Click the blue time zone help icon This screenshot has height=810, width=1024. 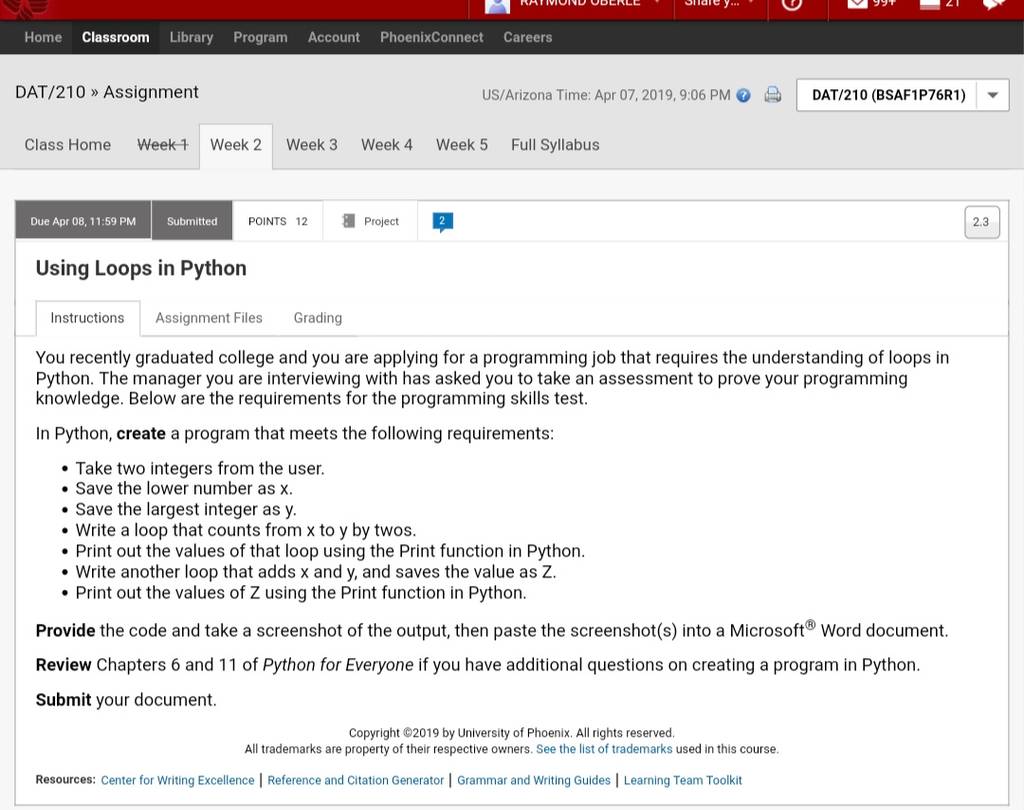[x=743, y=95]
